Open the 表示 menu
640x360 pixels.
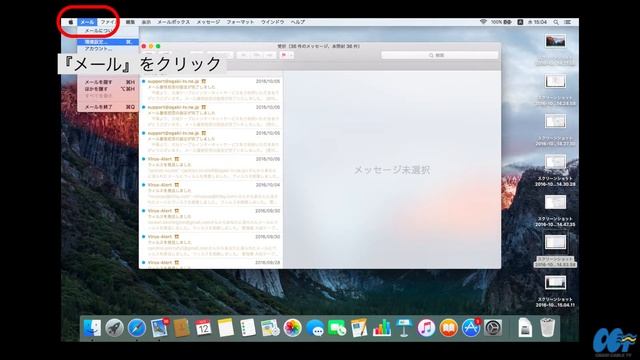(x=146, y=22)
